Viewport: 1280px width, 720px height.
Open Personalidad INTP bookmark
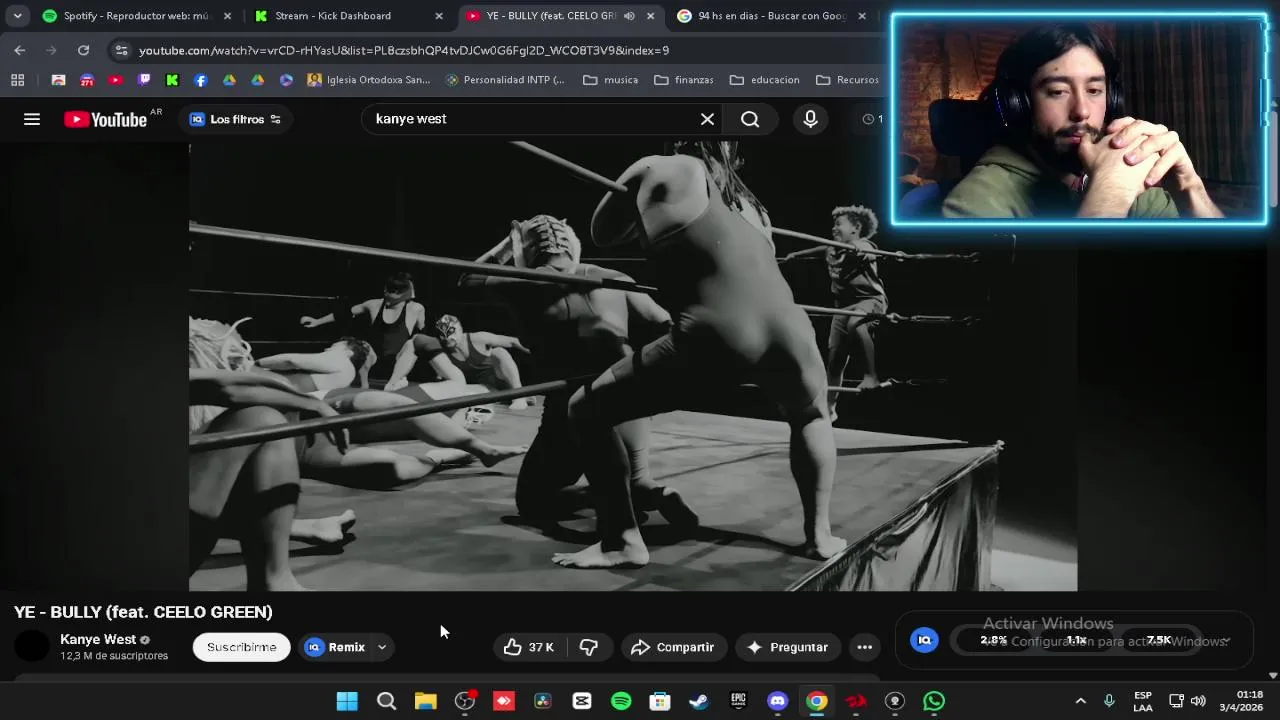(x=505, y=80)
